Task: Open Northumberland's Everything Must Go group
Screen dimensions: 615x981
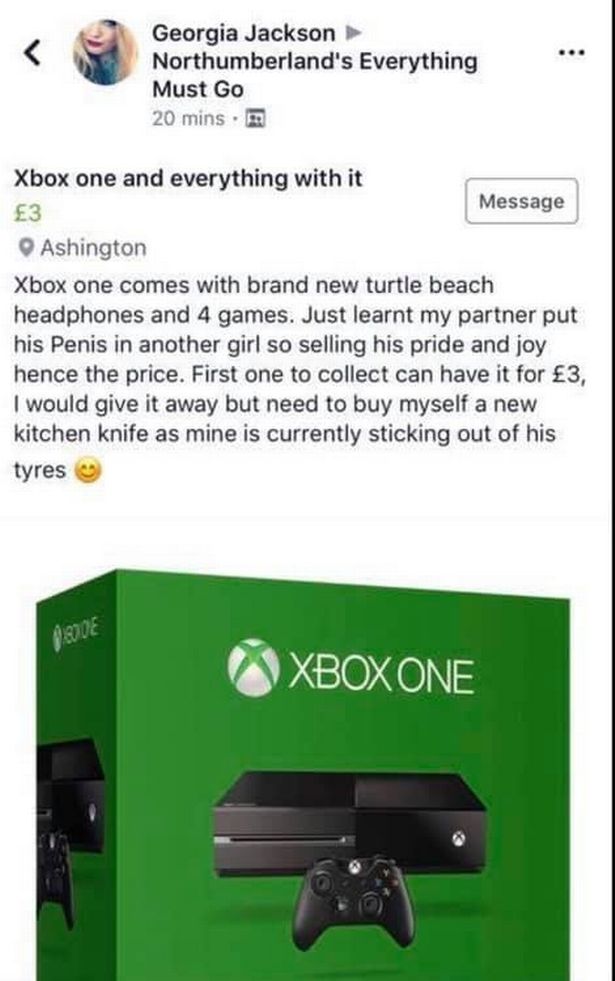Action: pyautogui.click(x=314, y=74)
